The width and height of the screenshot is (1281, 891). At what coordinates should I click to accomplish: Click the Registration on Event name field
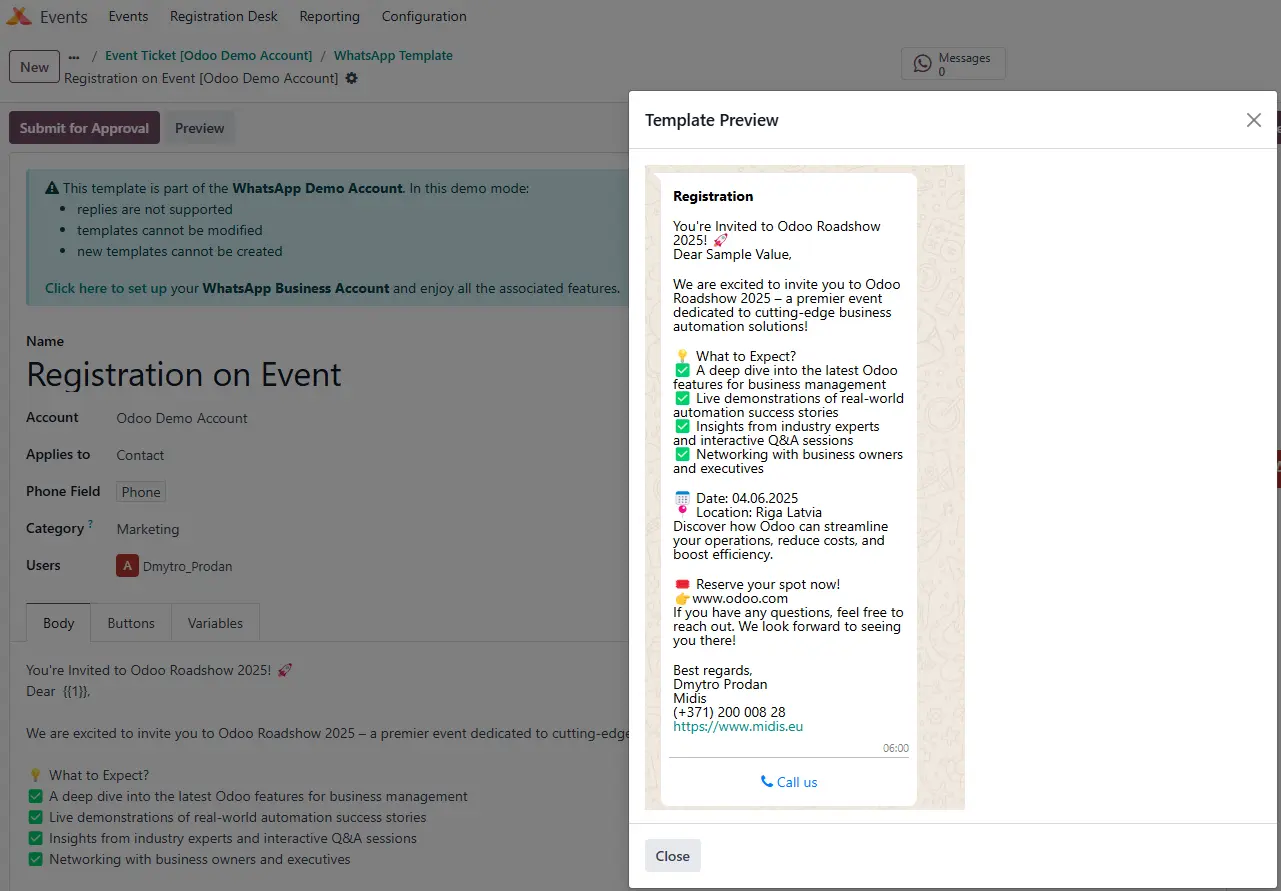[184, 374]
